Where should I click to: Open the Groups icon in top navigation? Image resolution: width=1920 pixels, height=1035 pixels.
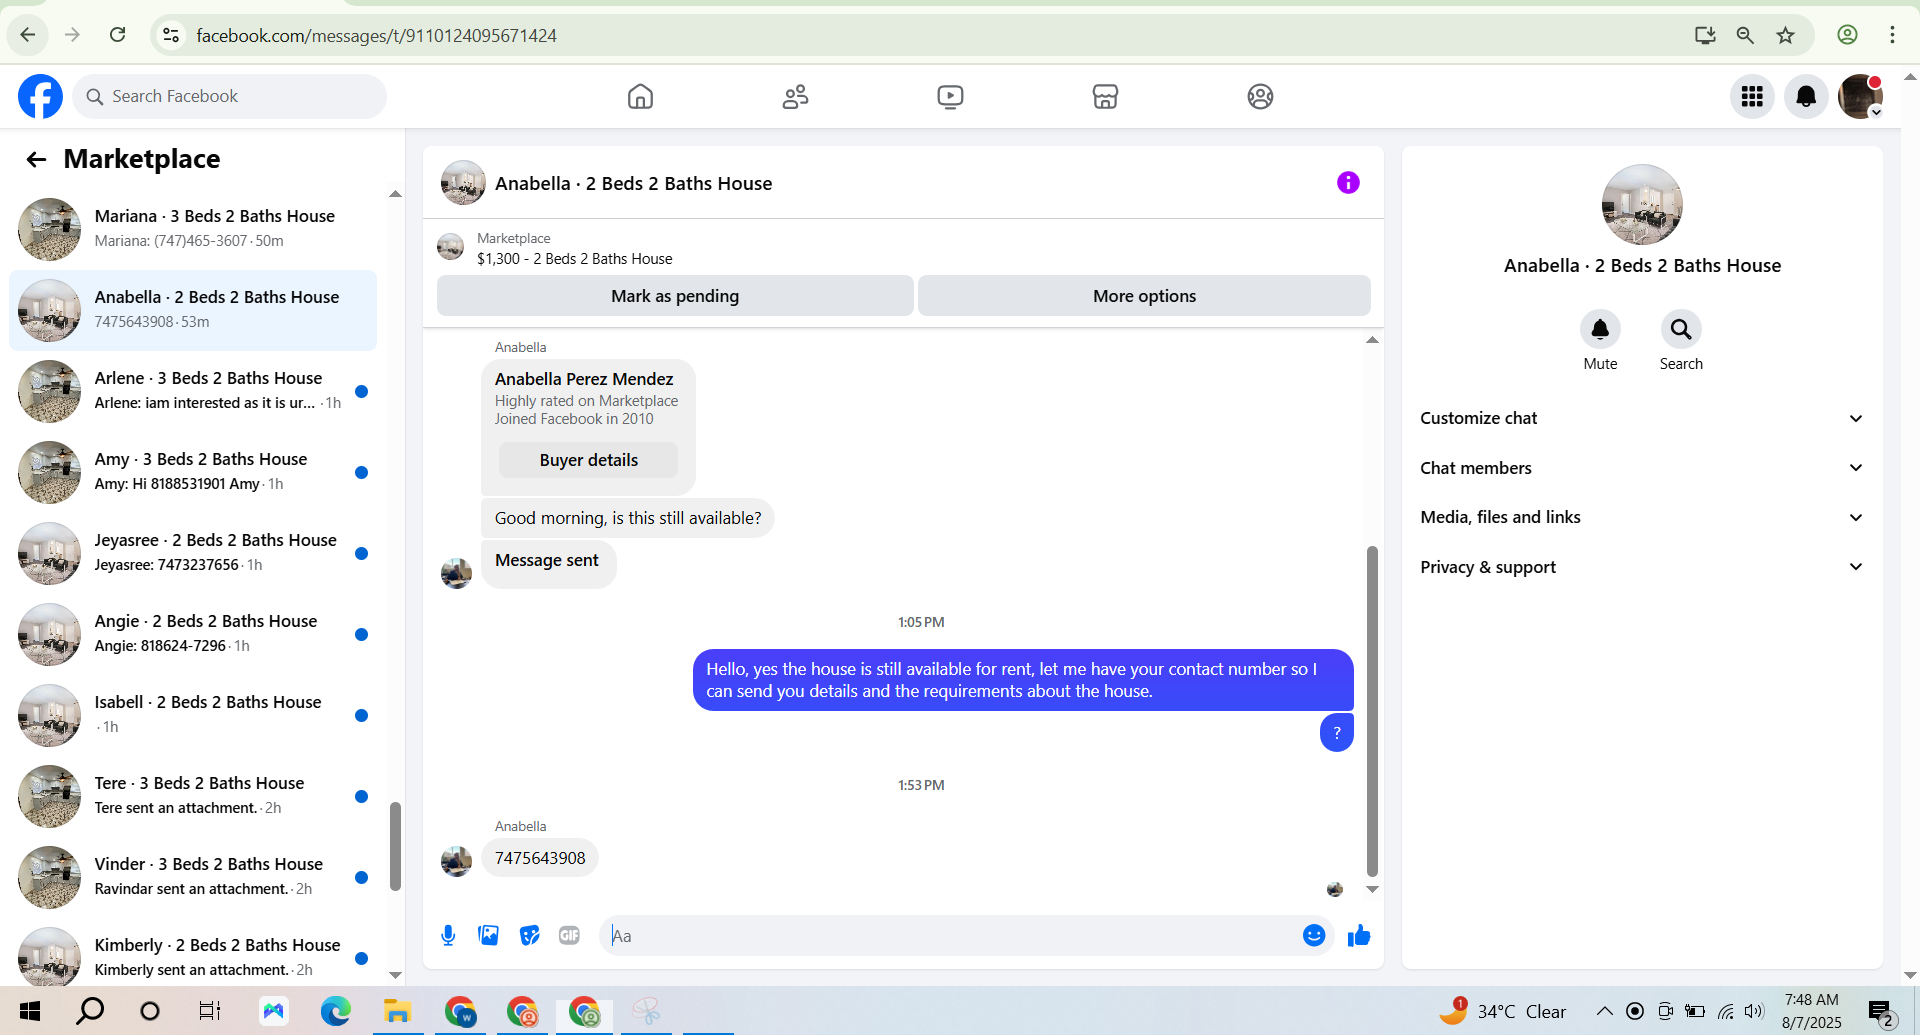pos(1260,96)
